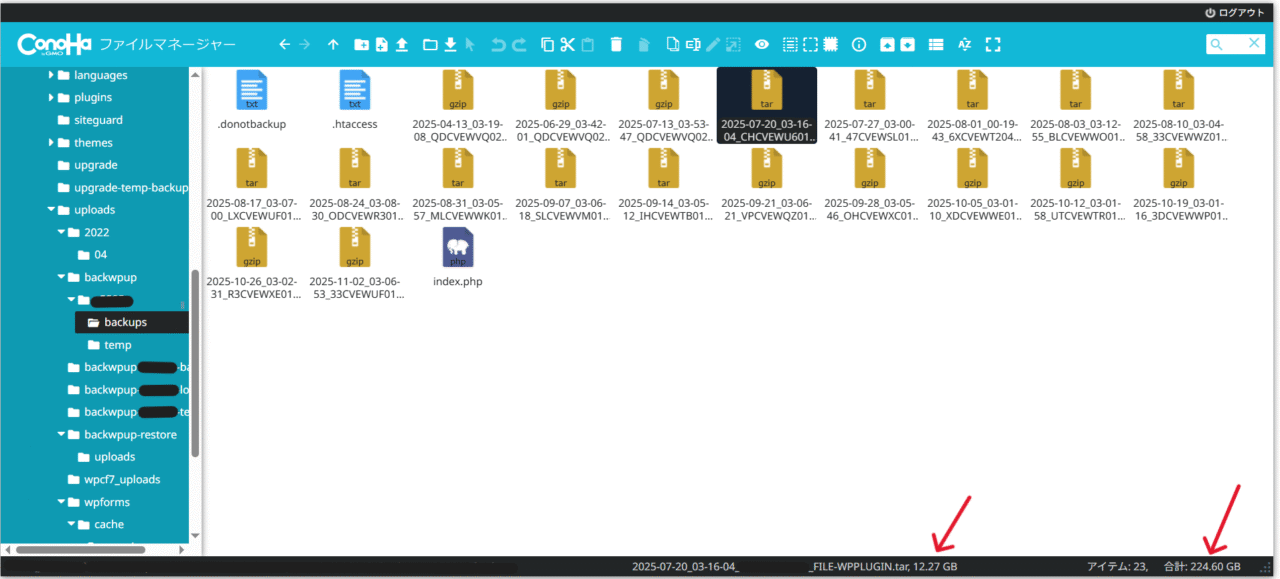Image resolution: width=1280 pixels, height=579 pixels.
Task: Click the A-Z sort icon
Action: [x=965, y=45]
